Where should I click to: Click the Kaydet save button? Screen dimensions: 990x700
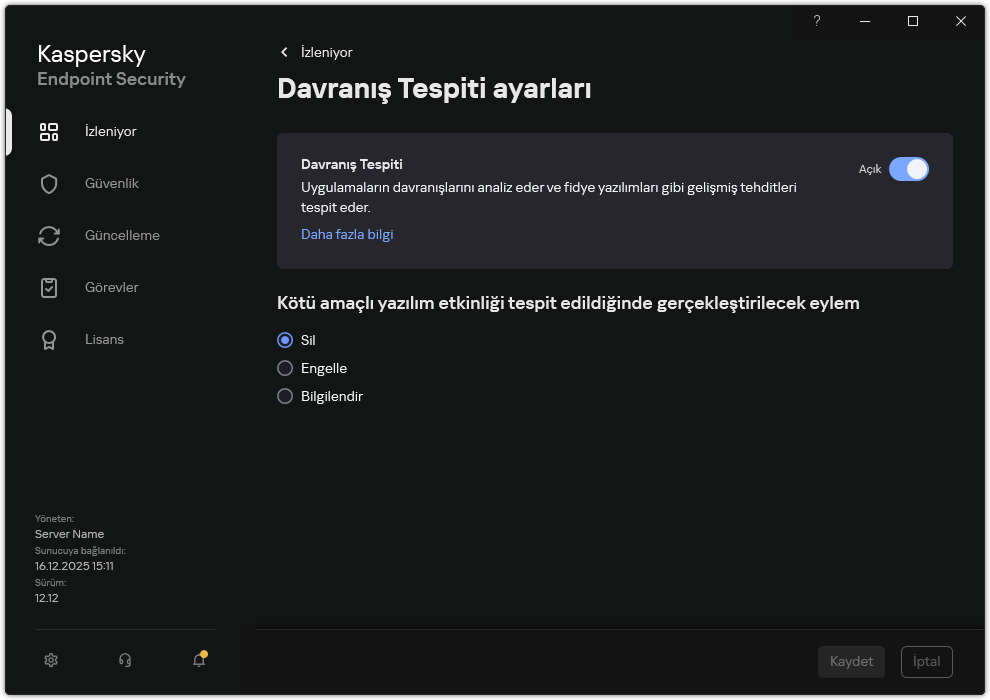coord(851,661)
